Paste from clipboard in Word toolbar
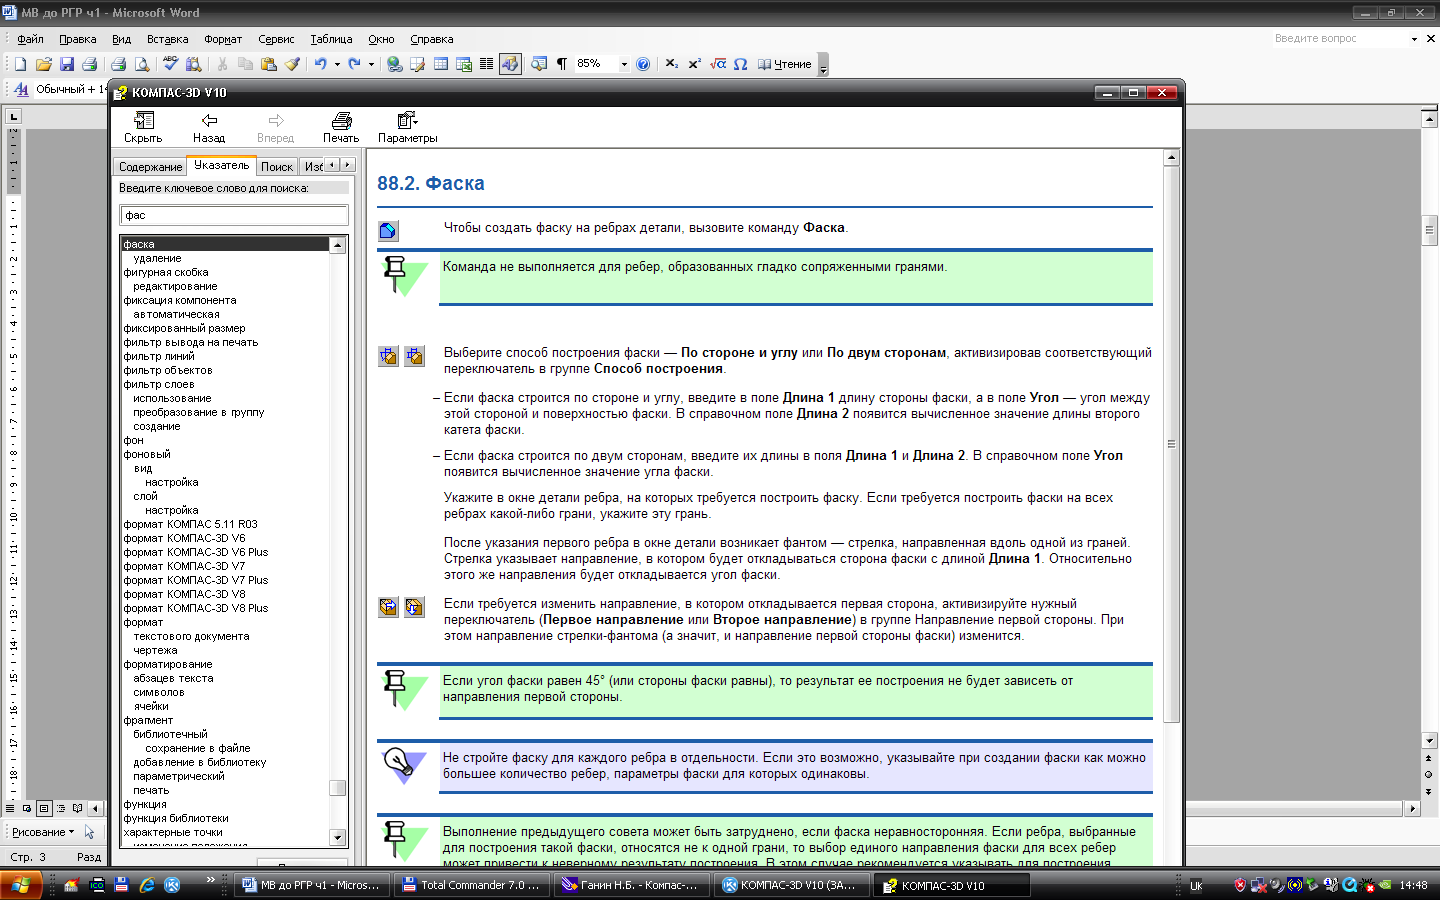 (268, 64)
